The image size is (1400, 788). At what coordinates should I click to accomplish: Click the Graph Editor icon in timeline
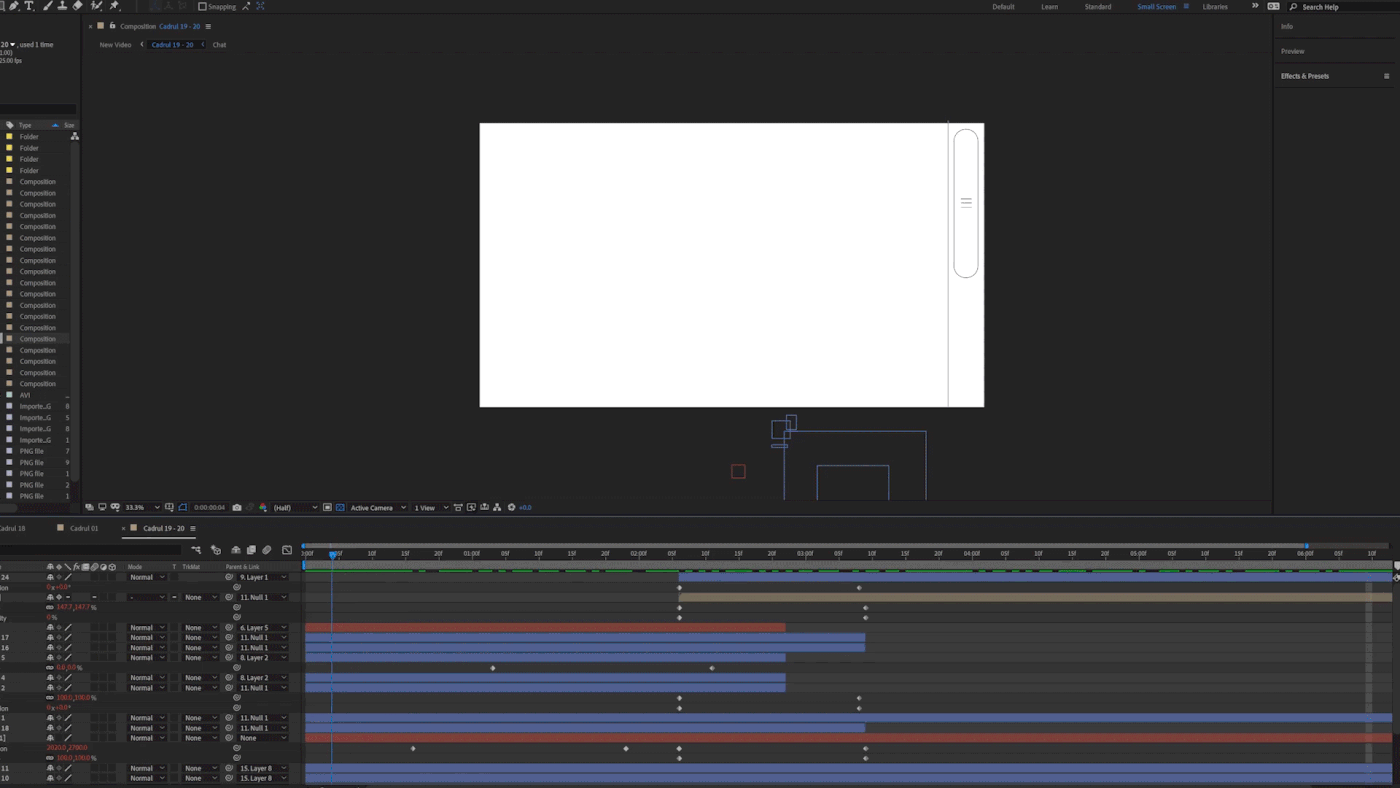287,550
